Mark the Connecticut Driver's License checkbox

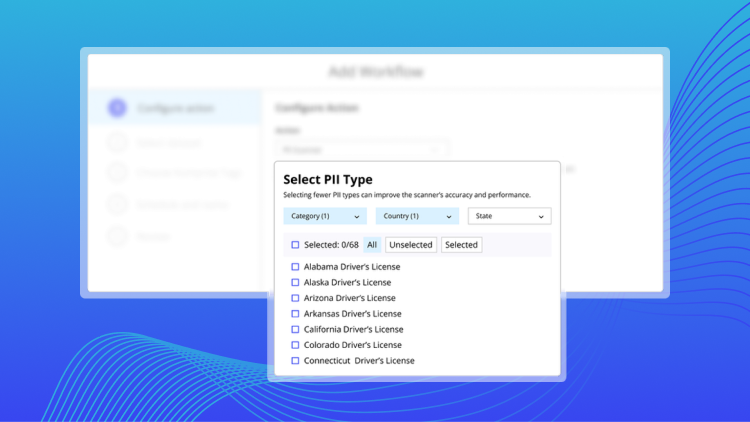[x=295, y=360]
